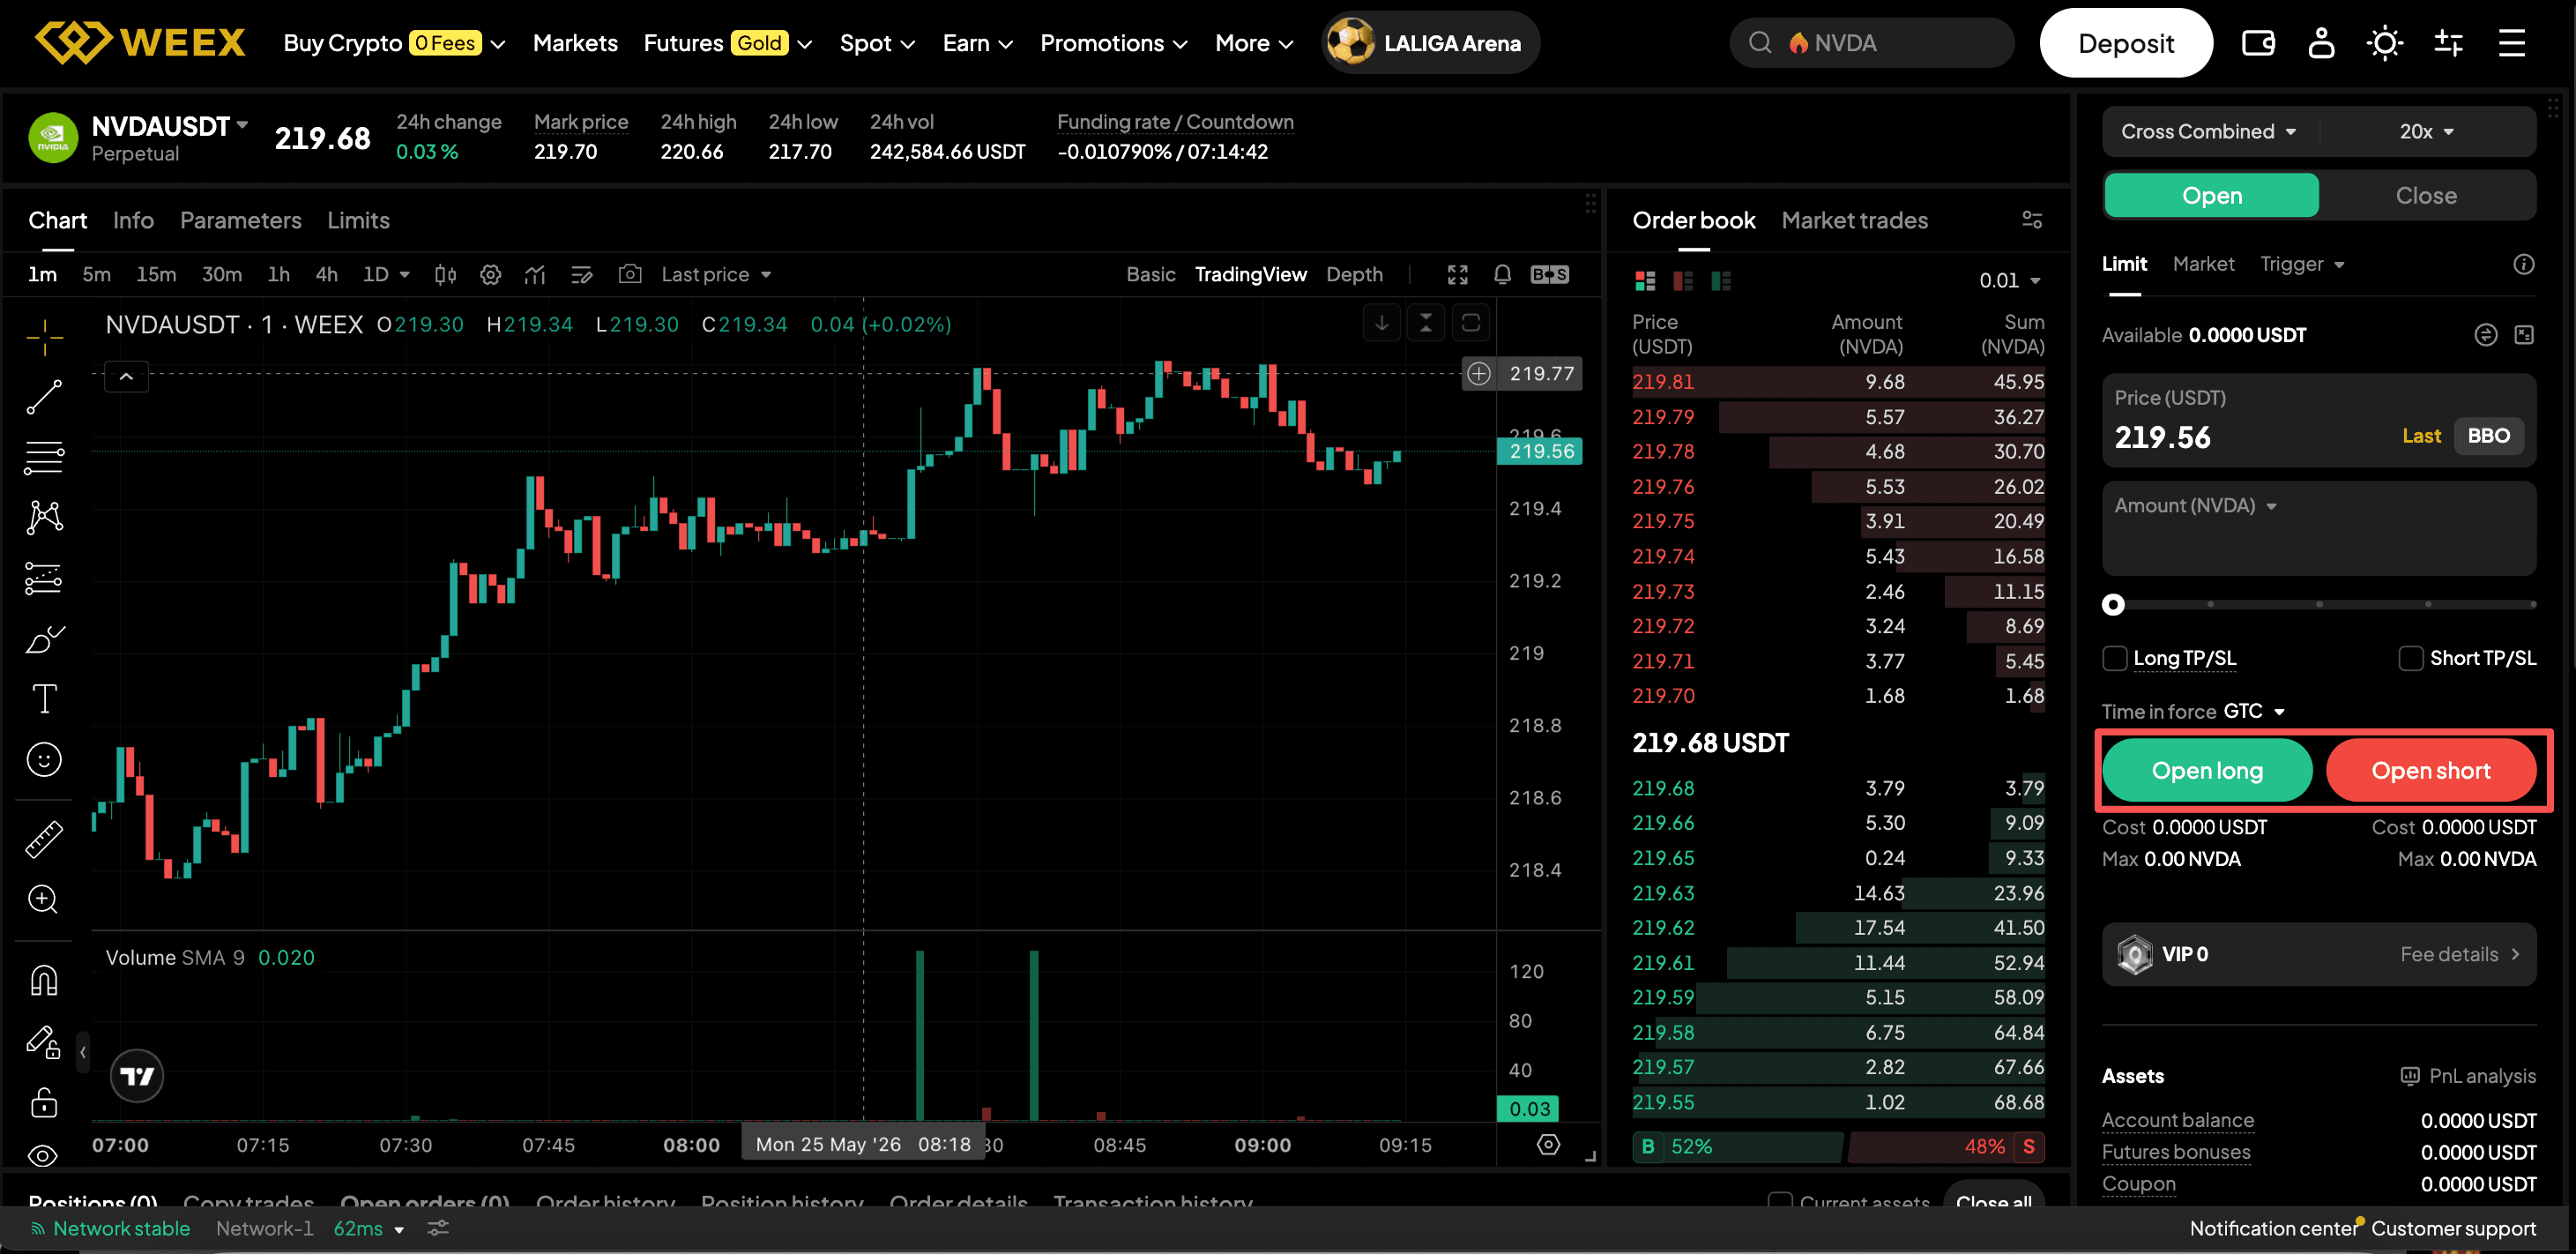Viewport: 2576px width, 1254px height.
Task: Click the order amount percentage slider handle
Action: coord(2113,604)
